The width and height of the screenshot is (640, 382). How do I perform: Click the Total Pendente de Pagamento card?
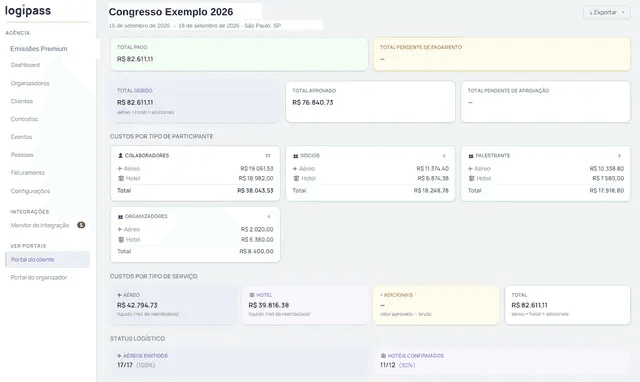pyautogui.click(x=502, y=55)
